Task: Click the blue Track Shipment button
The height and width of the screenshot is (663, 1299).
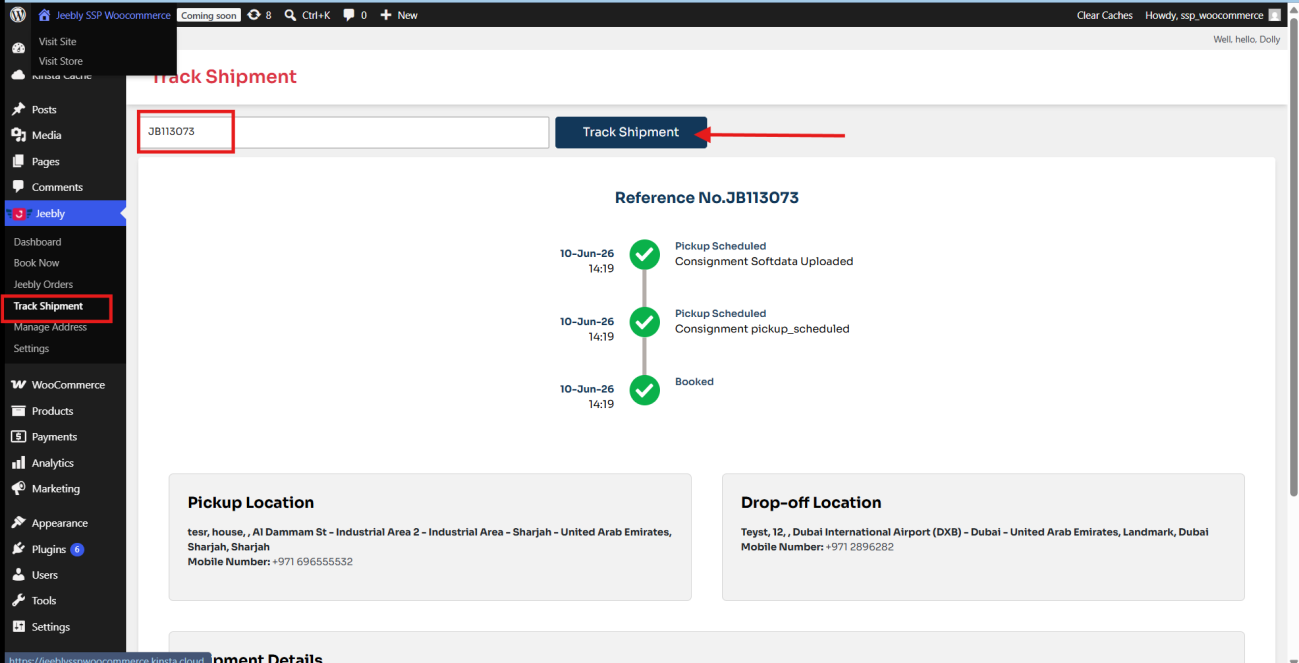Action: (631, 132)
